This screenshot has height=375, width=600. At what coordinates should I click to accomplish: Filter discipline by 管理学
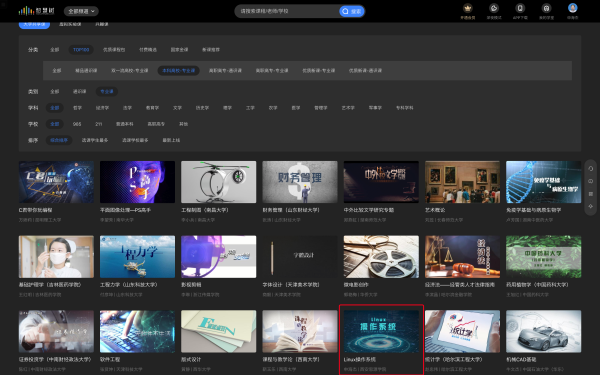pyautogui.click(x=321, y=108)
